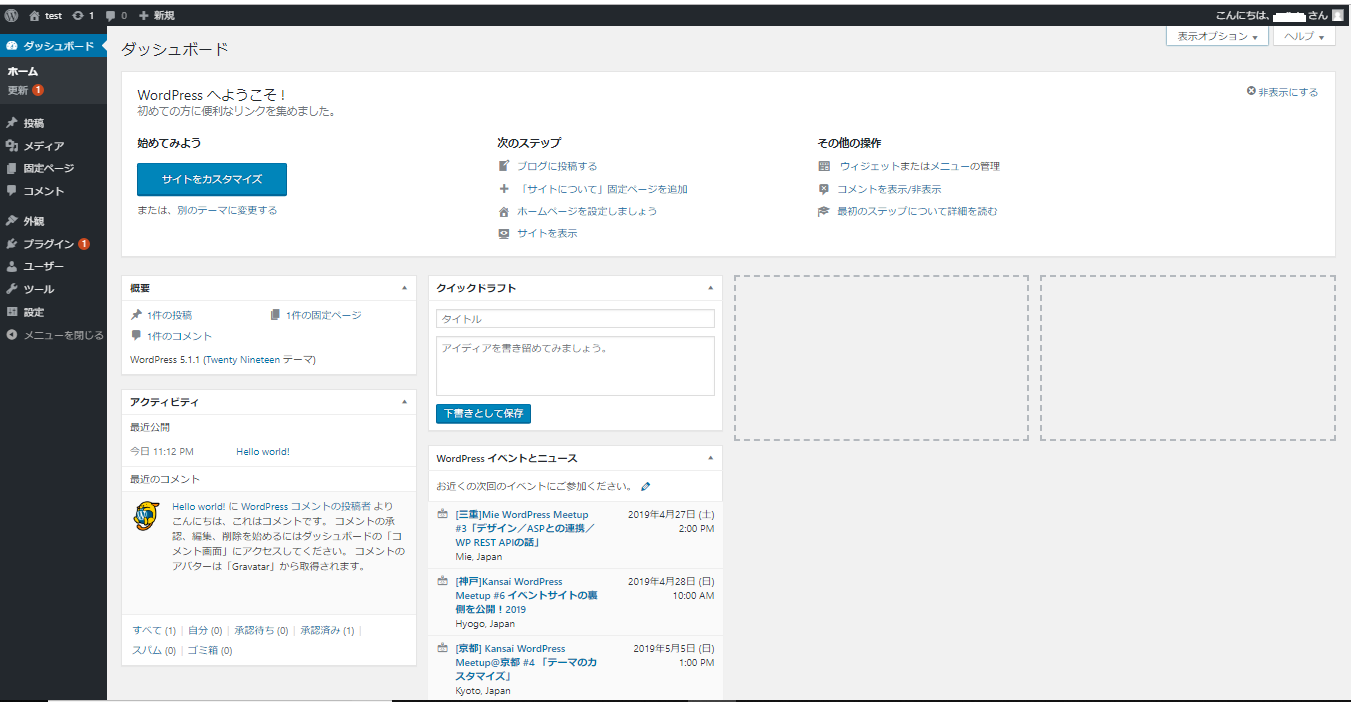Collapse the クイックドラフト panel
The image size is (1351, 702).
point(710,288)
